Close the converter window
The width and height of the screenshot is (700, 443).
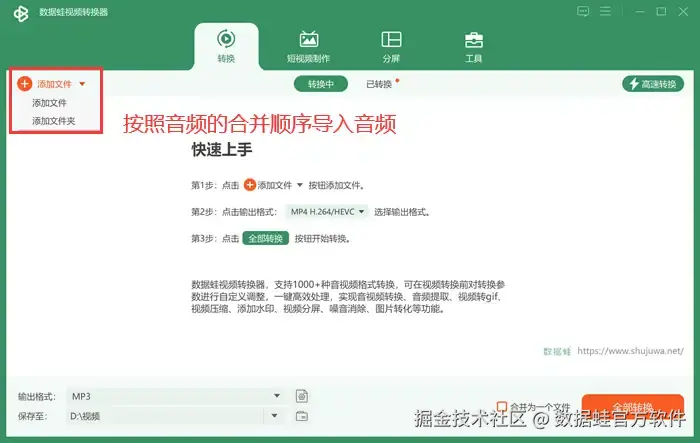pos(683,12)
